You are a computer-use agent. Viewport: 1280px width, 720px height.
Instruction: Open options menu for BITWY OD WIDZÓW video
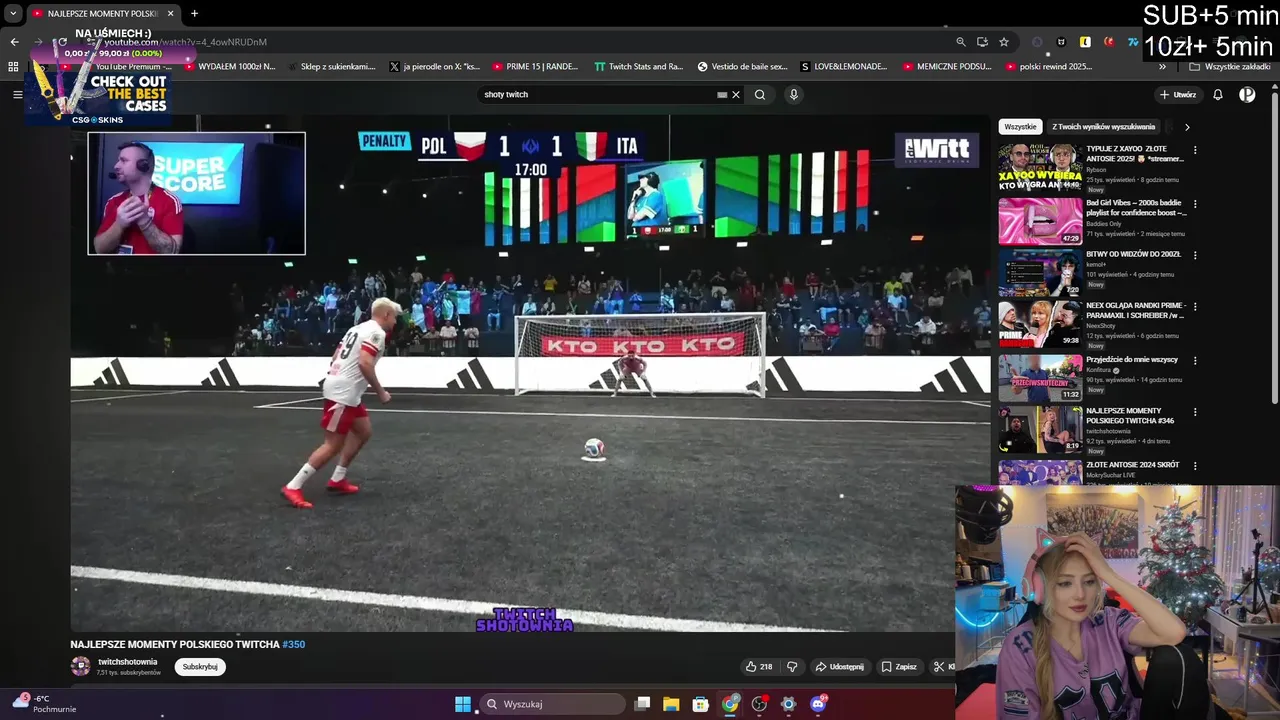point(1195,255)
